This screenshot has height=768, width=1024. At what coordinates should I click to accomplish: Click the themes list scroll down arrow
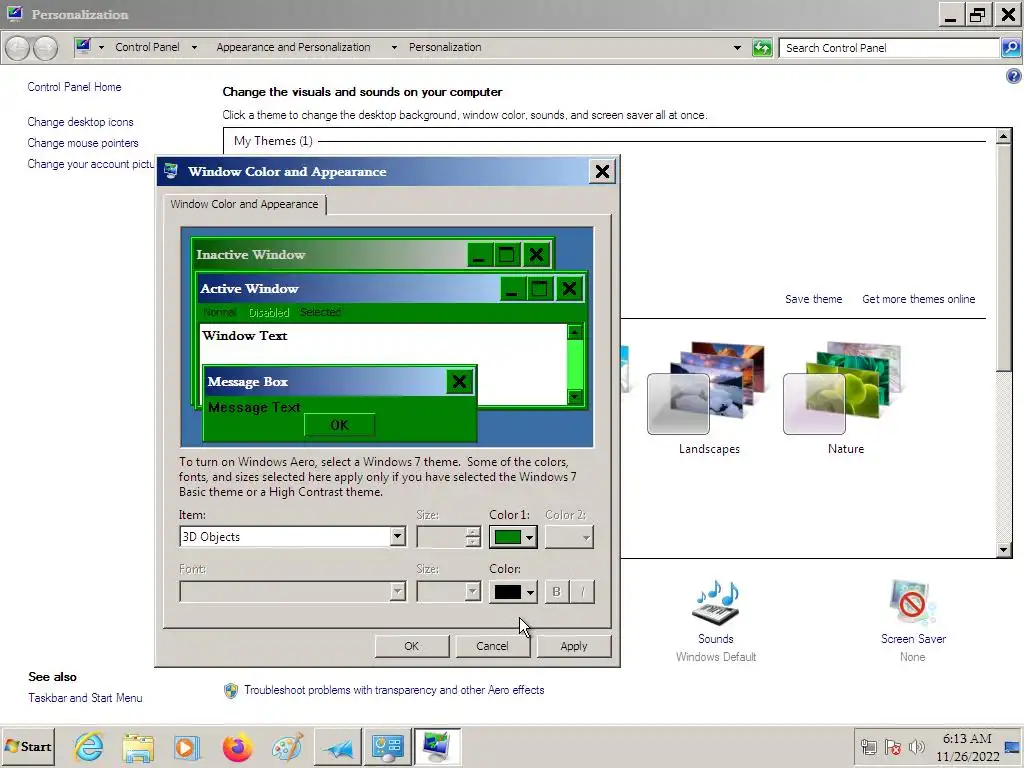click(1004, 550)
